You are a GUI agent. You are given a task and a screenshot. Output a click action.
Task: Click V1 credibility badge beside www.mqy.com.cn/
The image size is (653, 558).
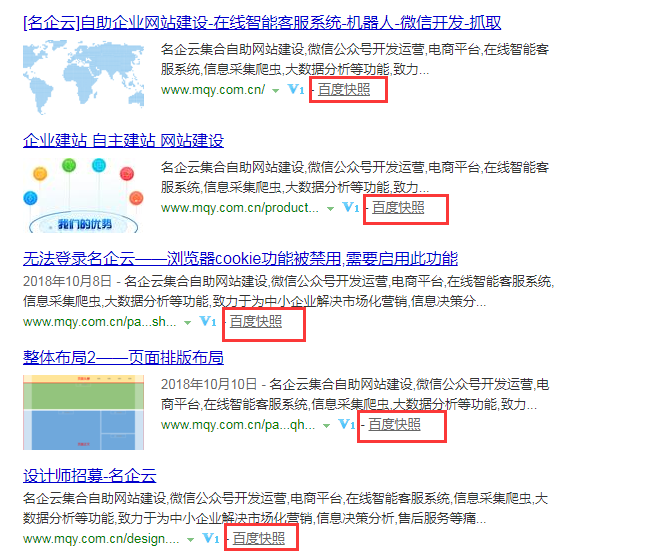tap(296, 89)
